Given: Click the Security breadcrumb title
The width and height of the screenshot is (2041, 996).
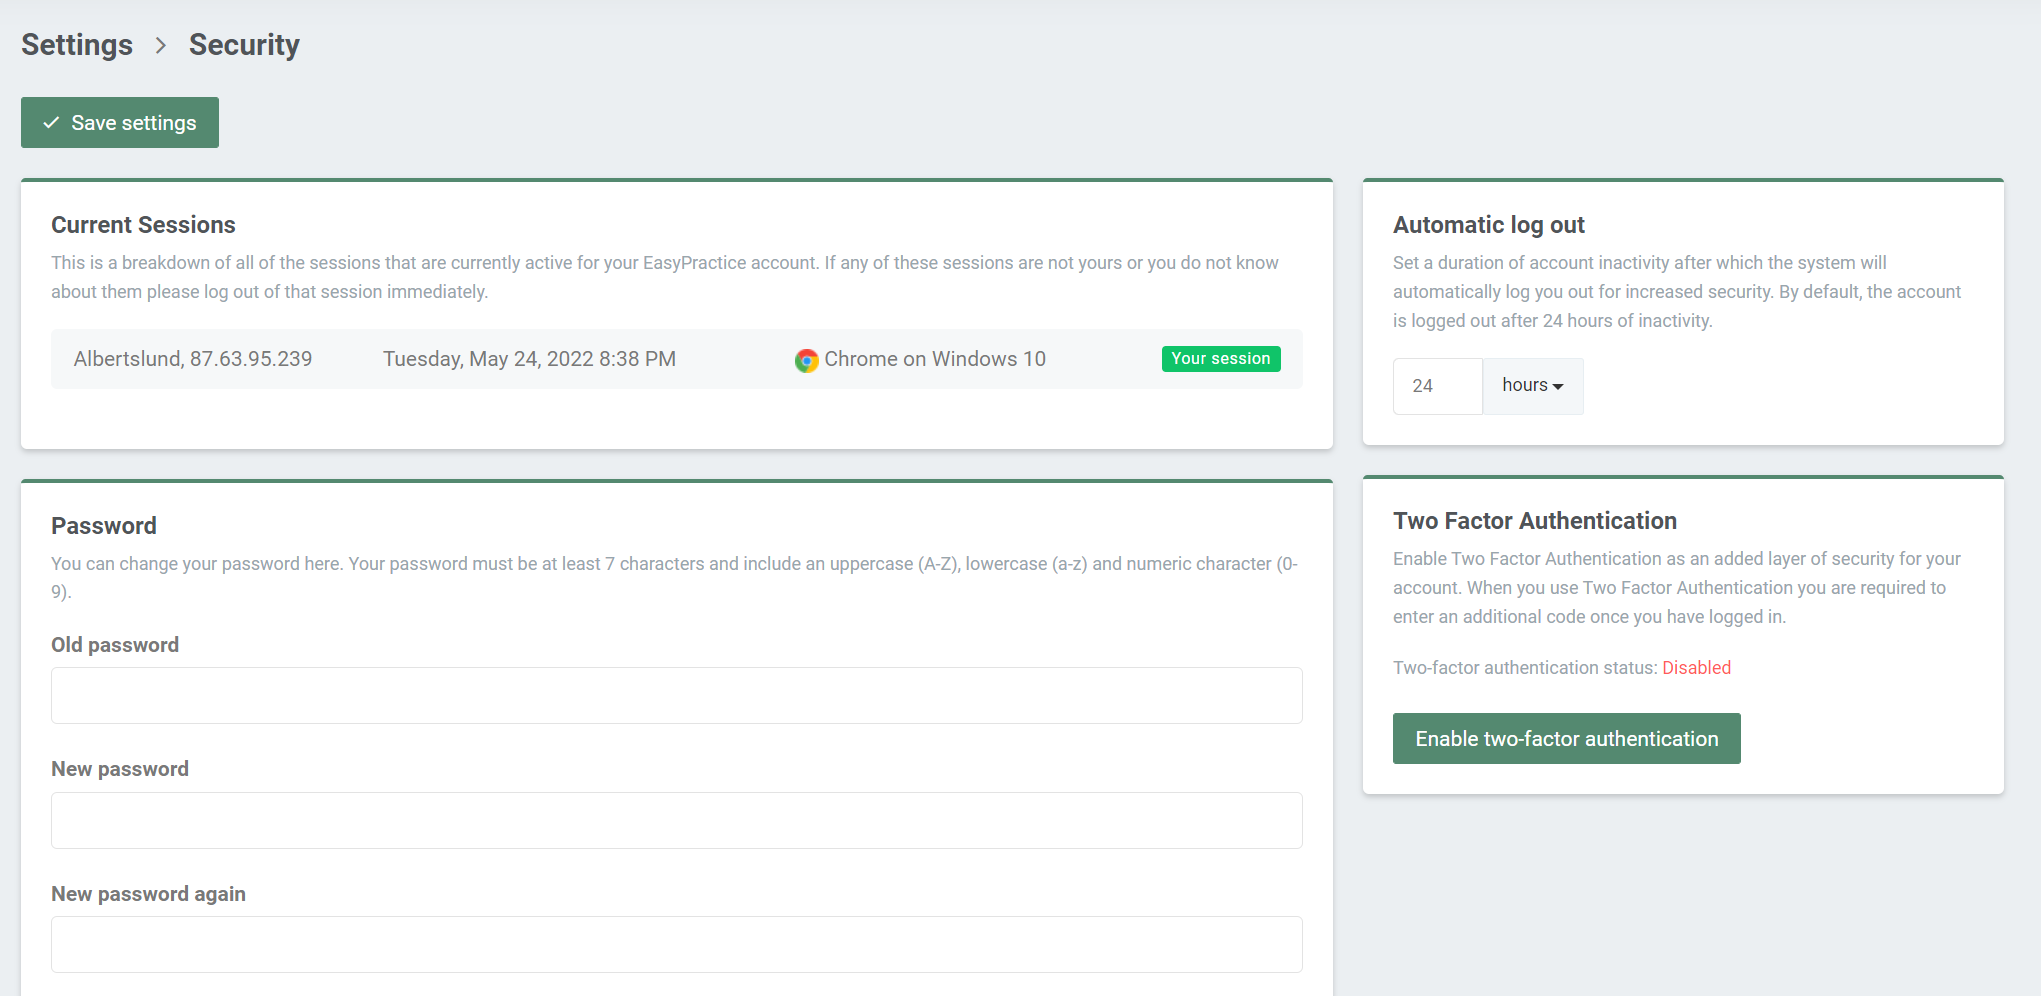Looking at the screenshot, I should 244,45.
